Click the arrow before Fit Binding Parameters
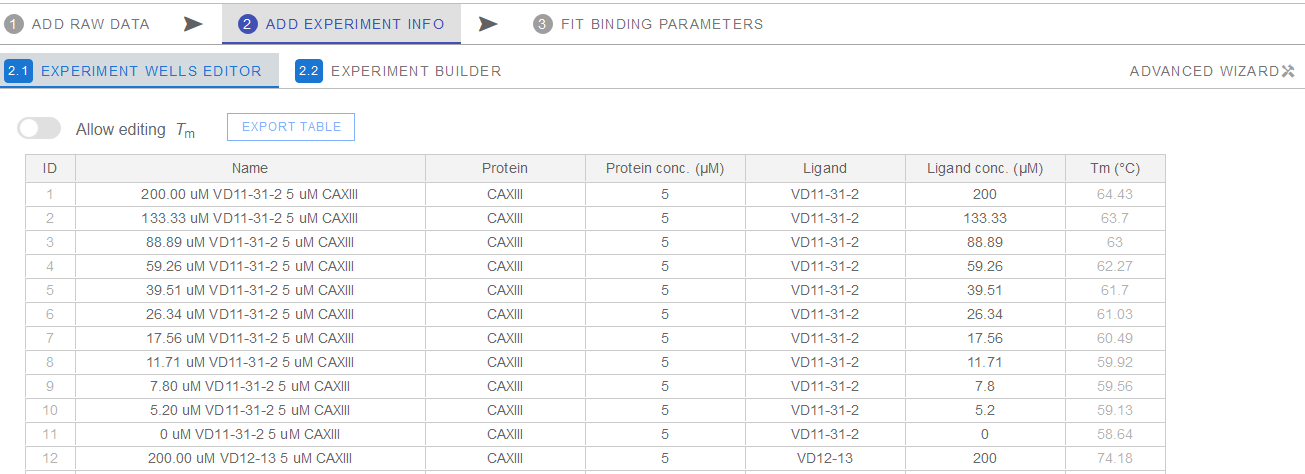Image resolution: width=1305 pixels, height=474 pixels. click(488, 24)
